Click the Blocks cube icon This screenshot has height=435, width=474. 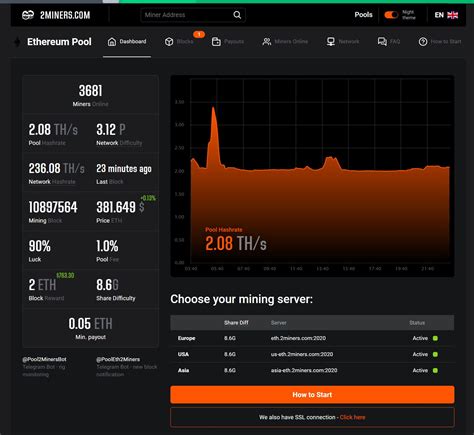pyautogui.click(x=169, y=42)
